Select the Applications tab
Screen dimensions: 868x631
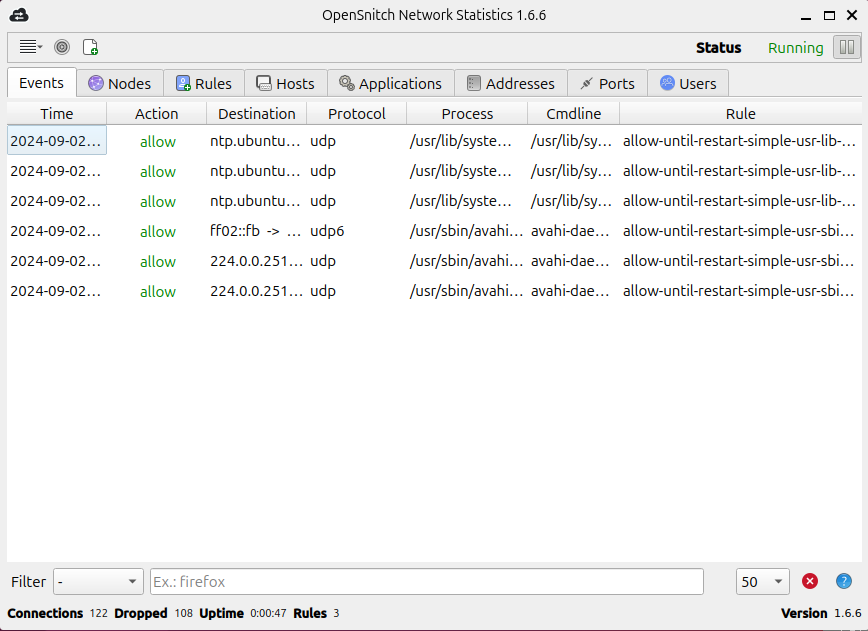pos(390,84)
